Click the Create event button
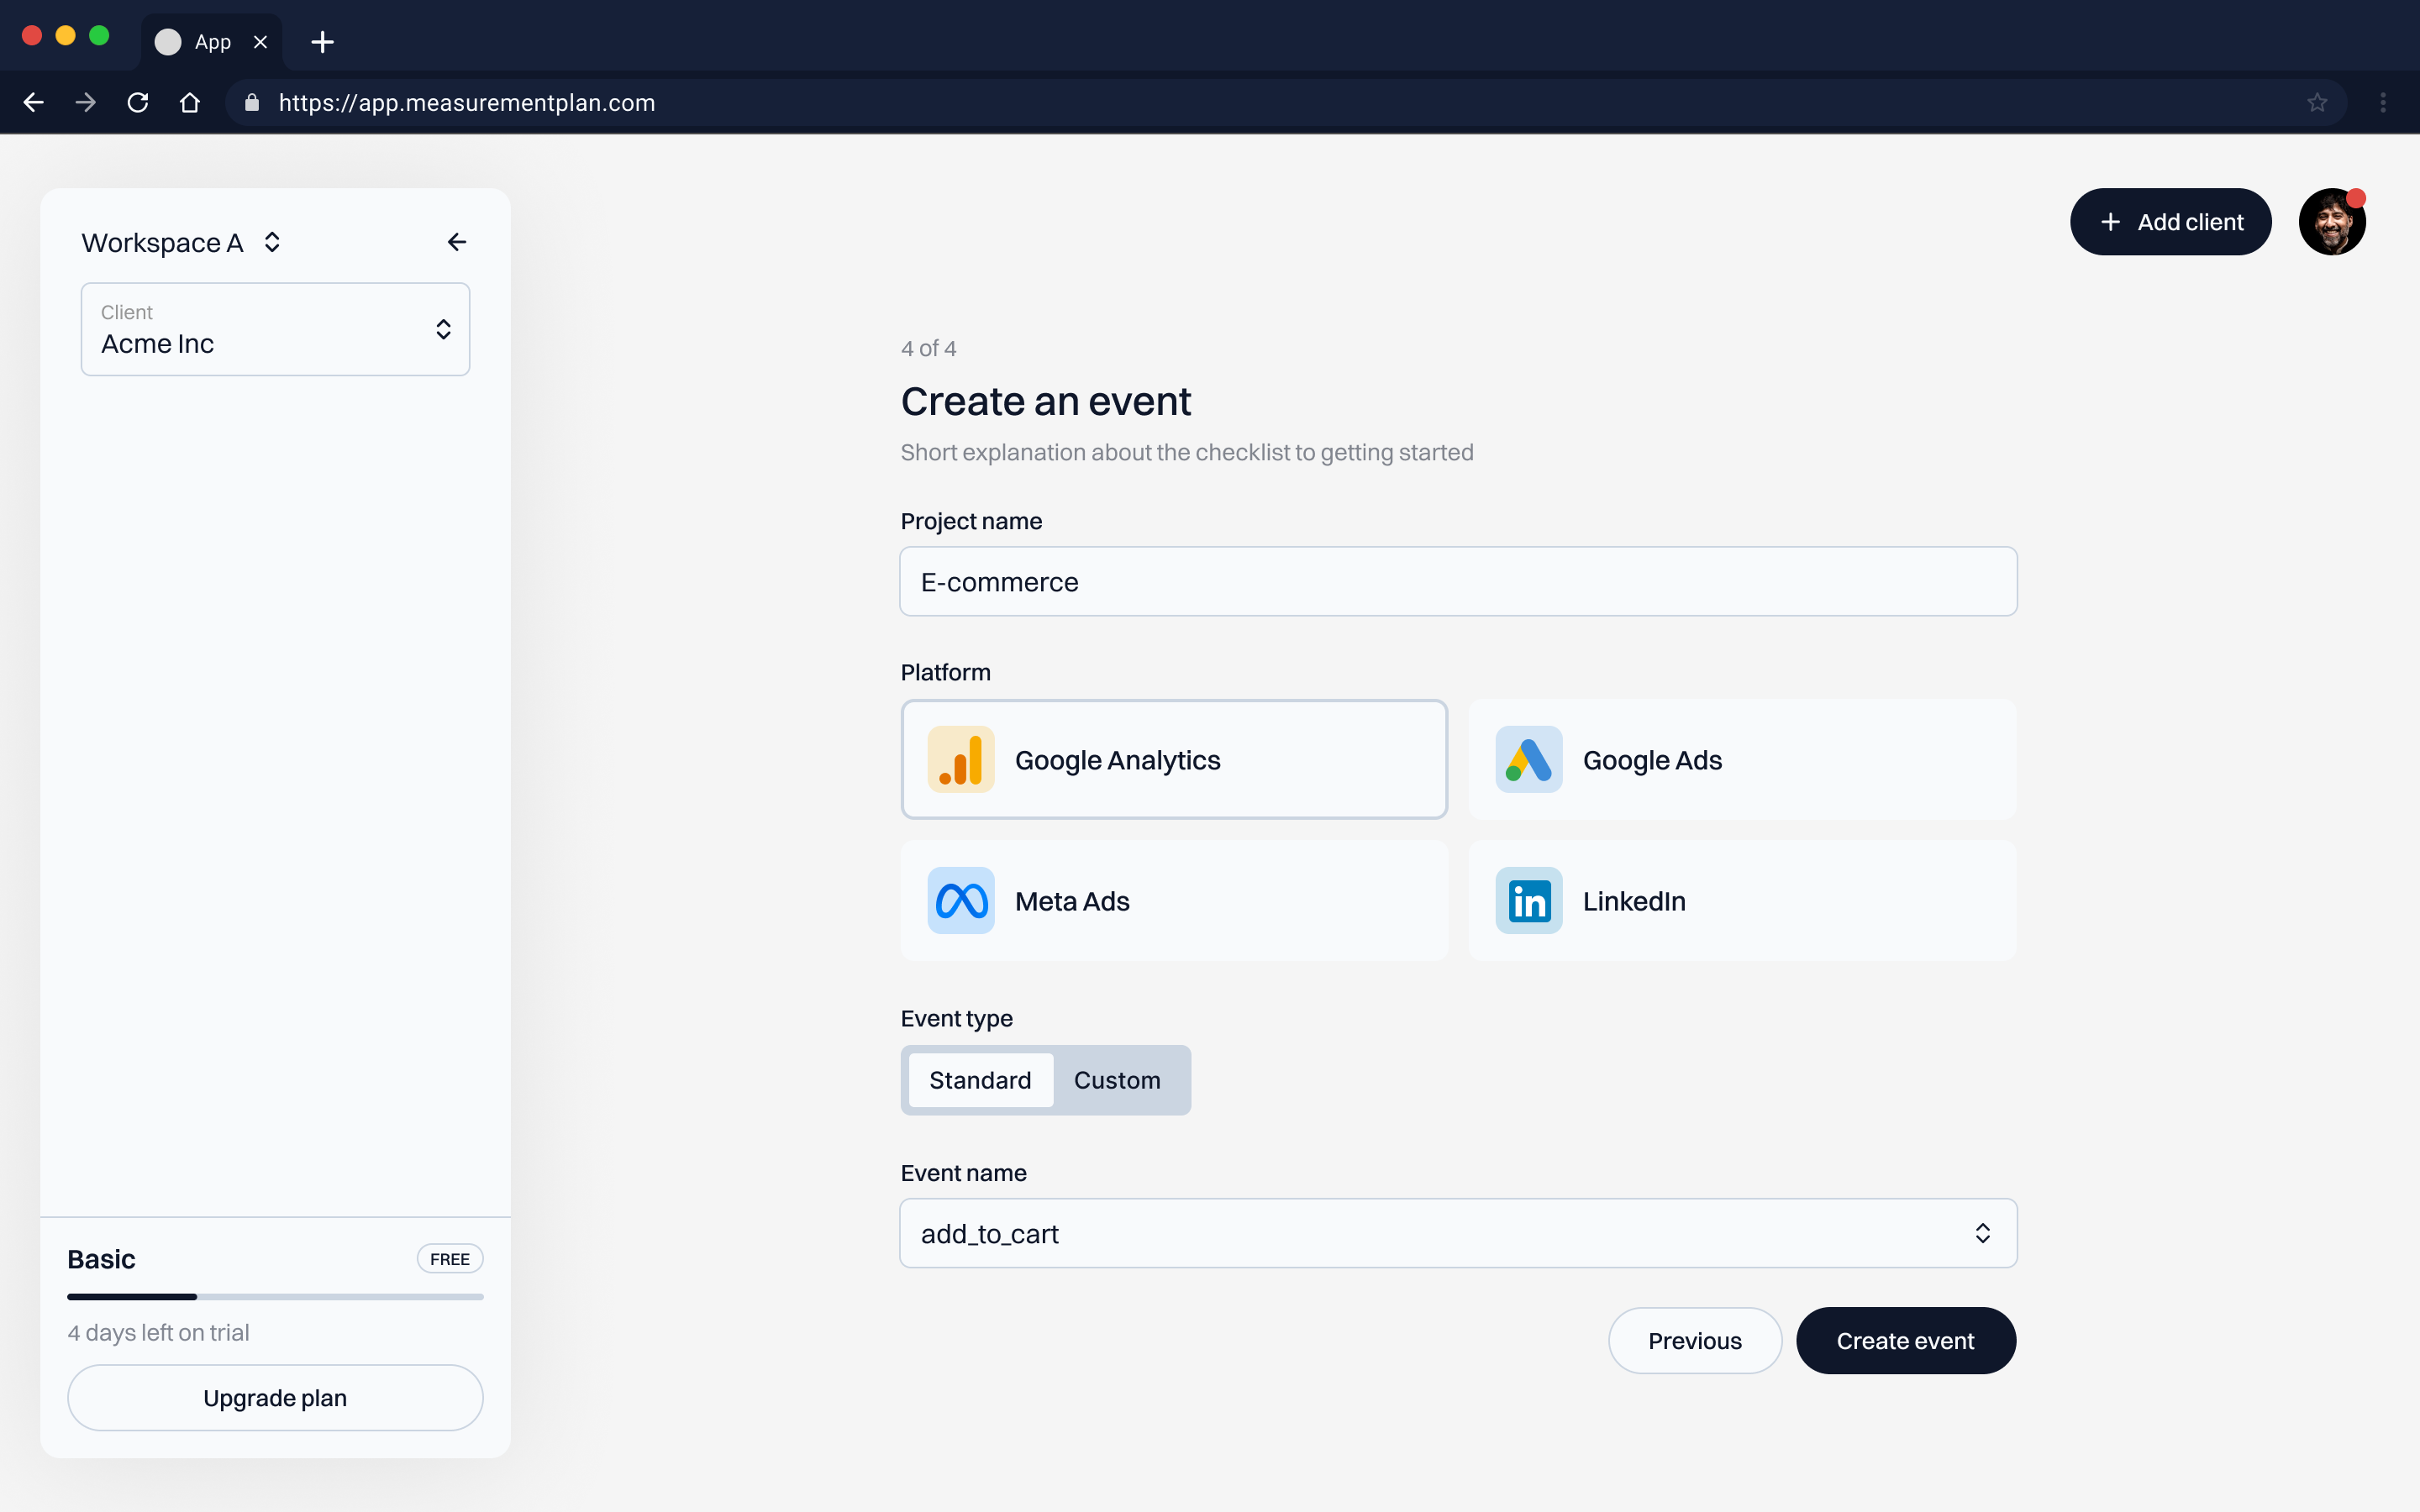 click(x=1905, y=1340)
